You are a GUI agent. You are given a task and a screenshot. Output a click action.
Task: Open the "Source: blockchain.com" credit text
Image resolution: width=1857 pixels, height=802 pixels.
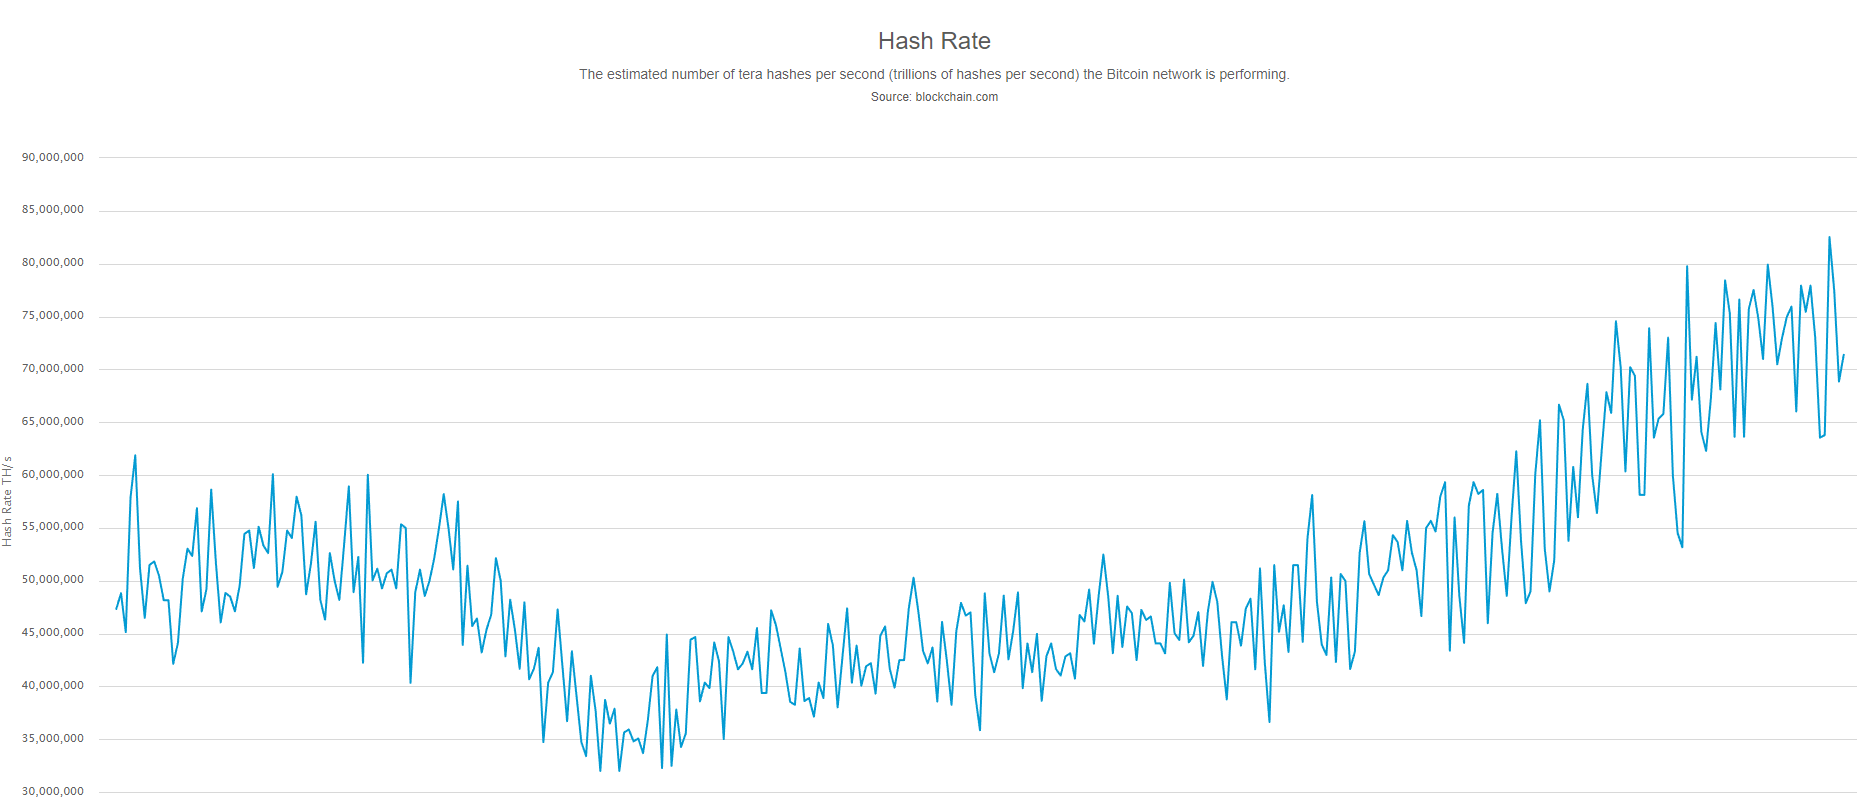point(934,97)
